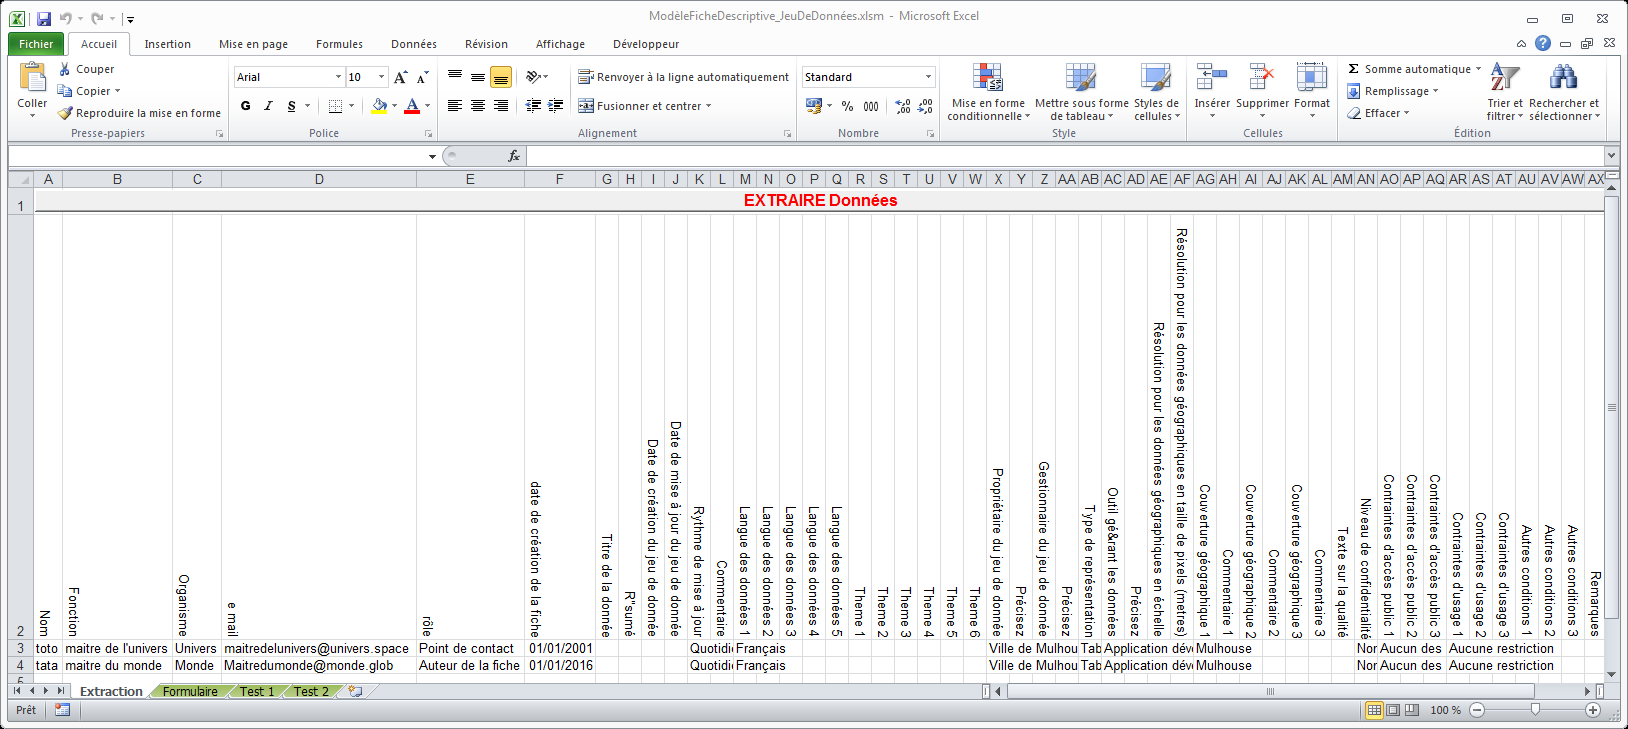Select the Reproduire la mise en forme brush
The width and height of the screenshot is (1628, 729).
(139, 113)
